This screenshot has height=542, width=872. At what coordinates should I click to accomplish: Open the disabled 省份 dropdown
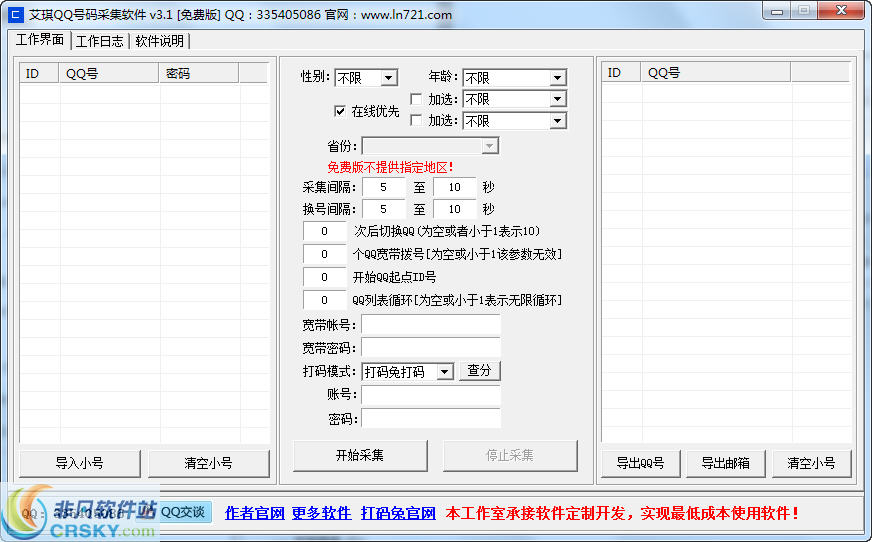coord(430,146)
